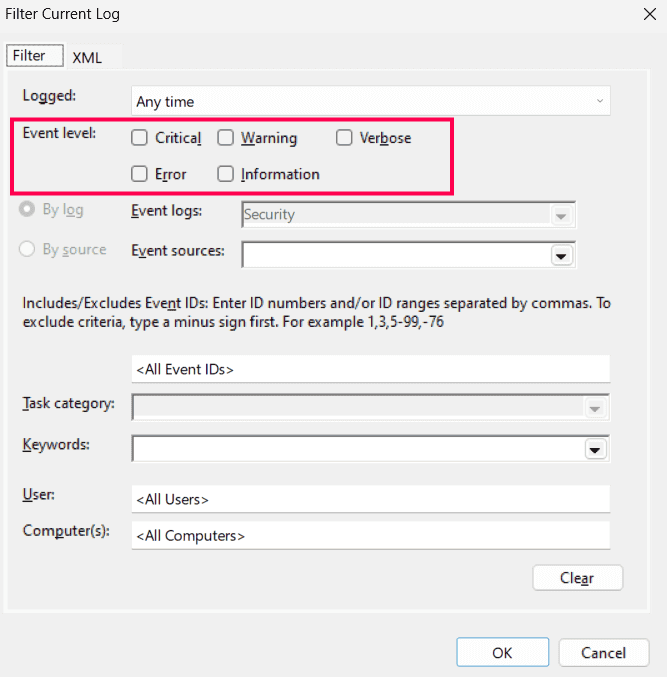Expand the Event logs Security dropdown

pyautogui.click(x=561, y=215)
